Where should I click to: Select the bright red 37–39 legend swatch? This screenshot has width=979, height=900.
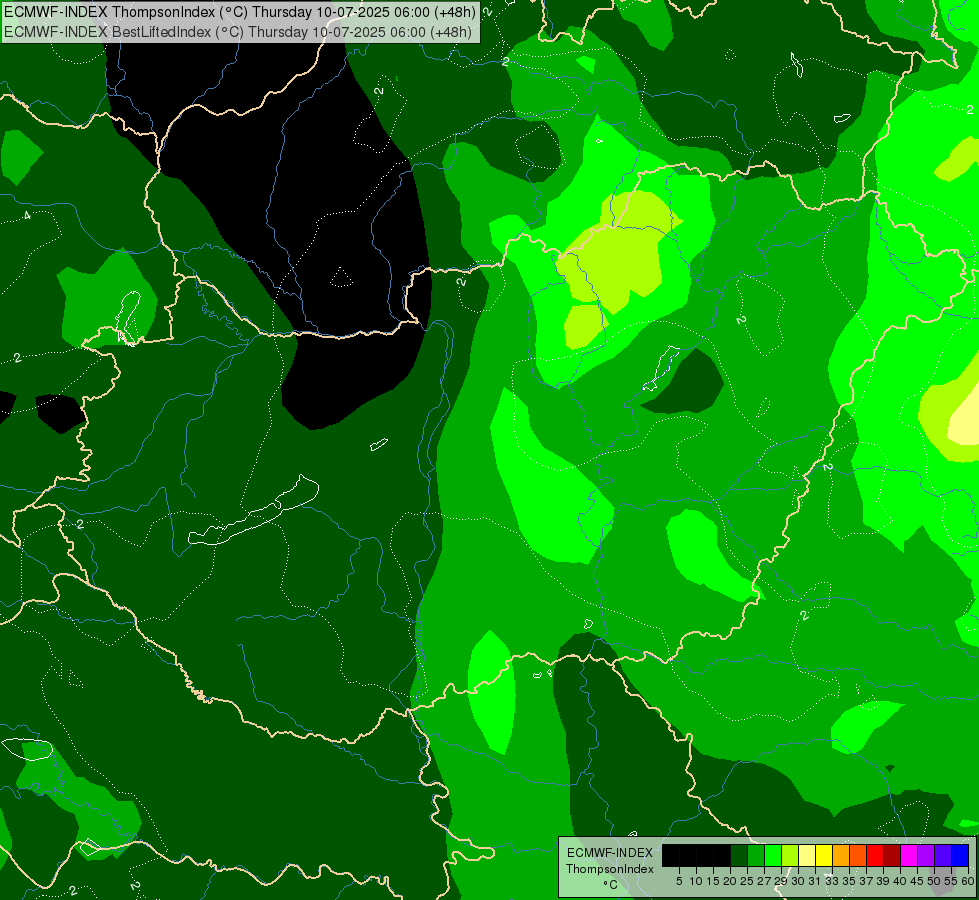point(875,855)
